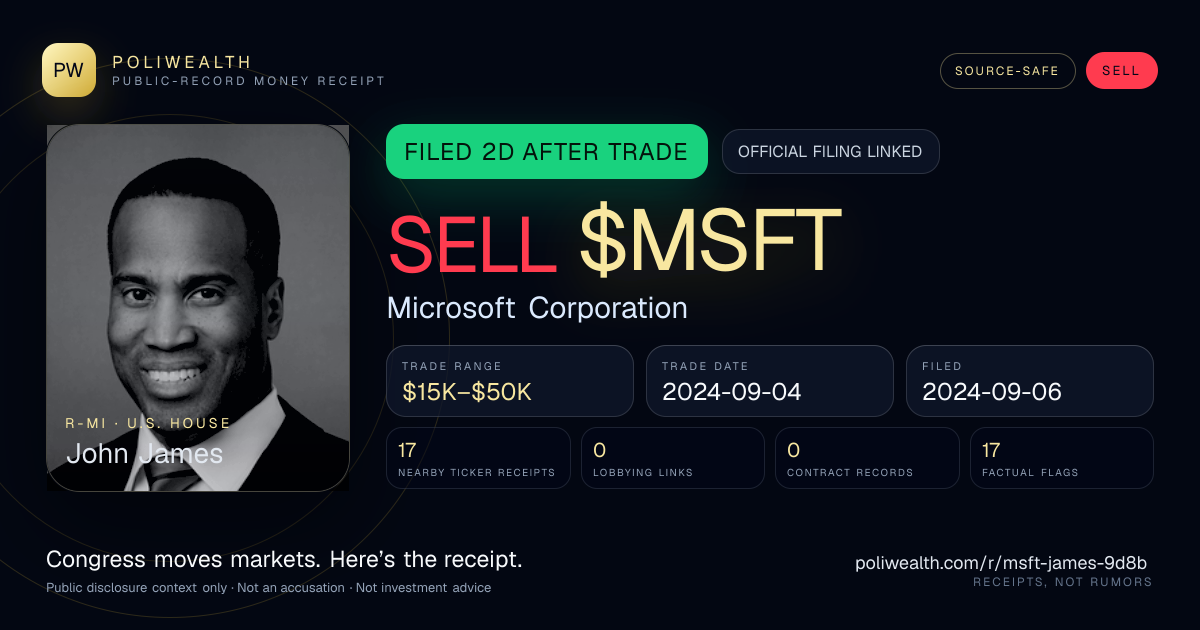The width and height of the screenshot is (1200, 630).
Task: Open the 0 Contract Records tile
Action: [x=867, y=458]
